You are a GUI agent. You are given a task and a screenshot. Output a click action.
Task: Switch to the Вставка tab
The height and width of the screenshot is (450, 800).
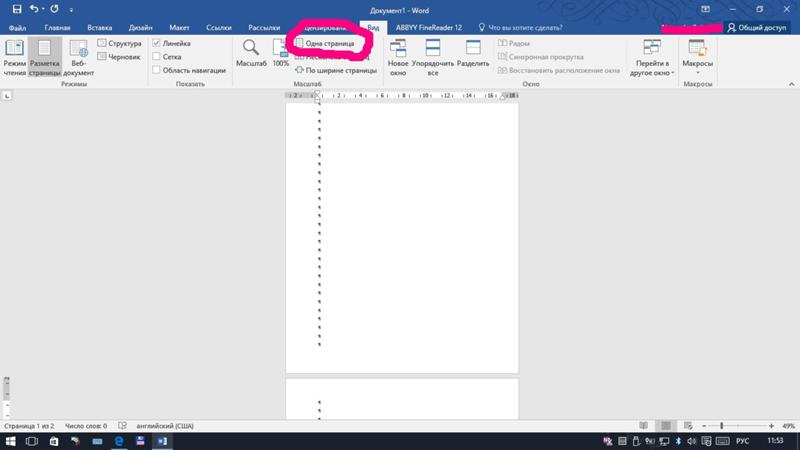(x=99, y=28)
